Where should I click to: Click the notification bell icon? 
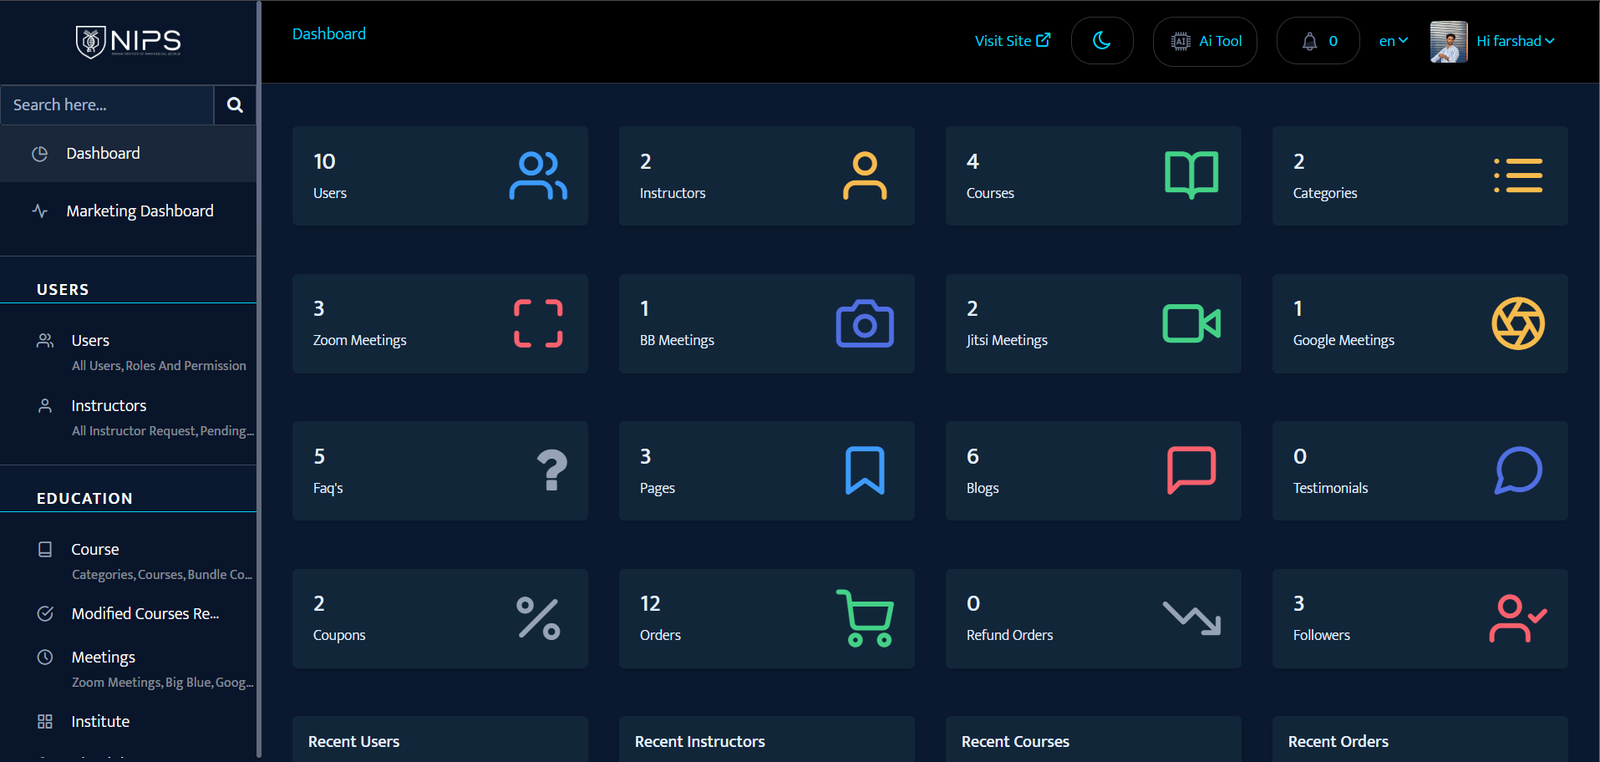tap(1309, 41)
